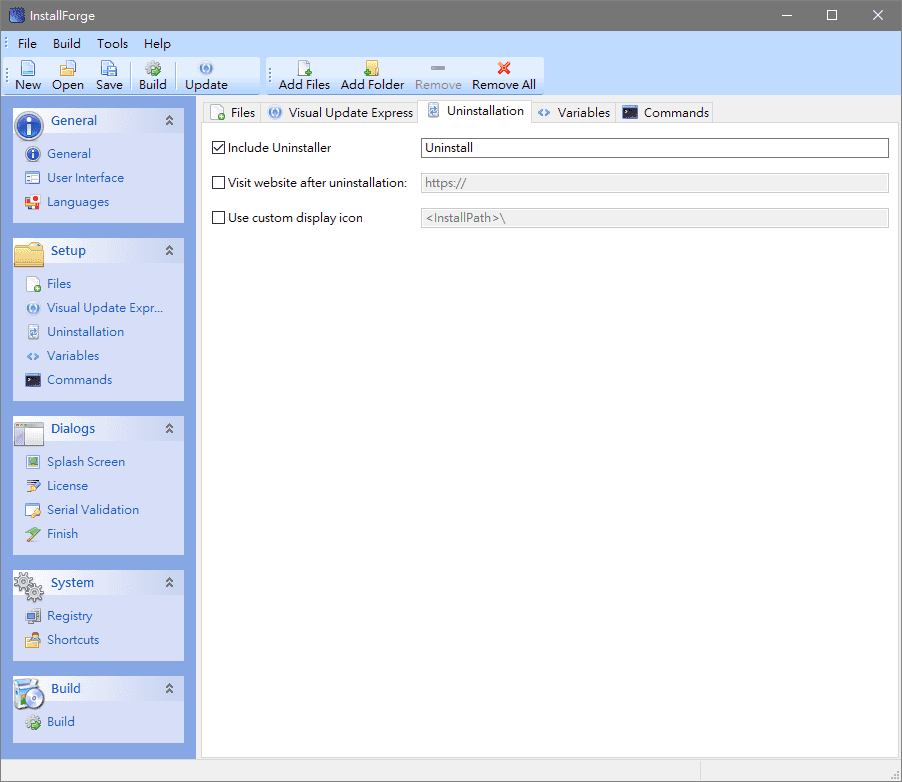Click the Dialogs section header title

point(72,429)
